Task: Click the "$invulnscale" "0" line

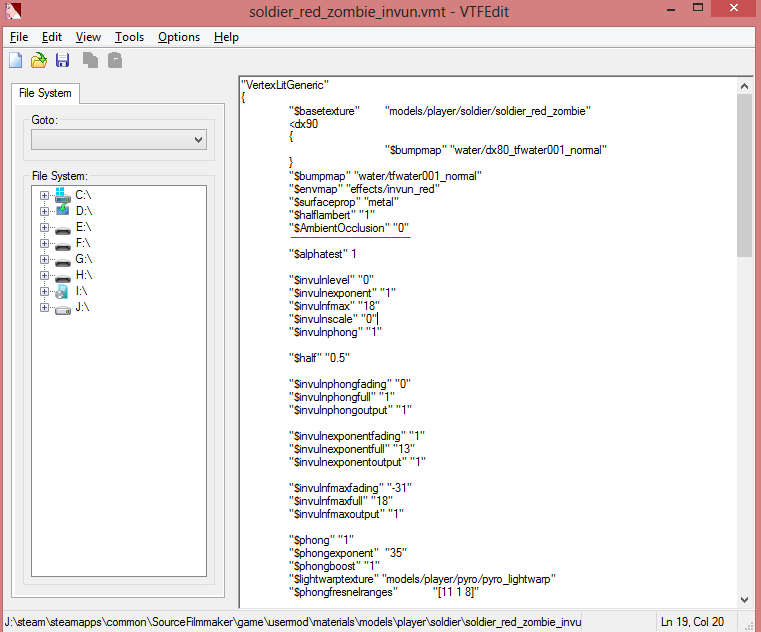Action: pyautogui.click(x=333, y=319)
